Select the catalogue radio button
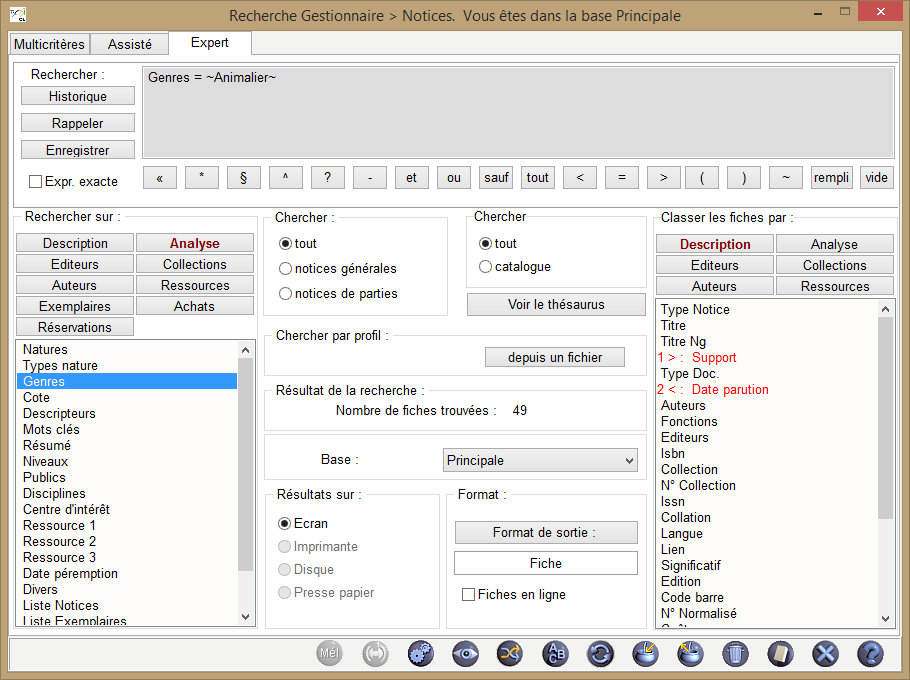 [486, 267]
